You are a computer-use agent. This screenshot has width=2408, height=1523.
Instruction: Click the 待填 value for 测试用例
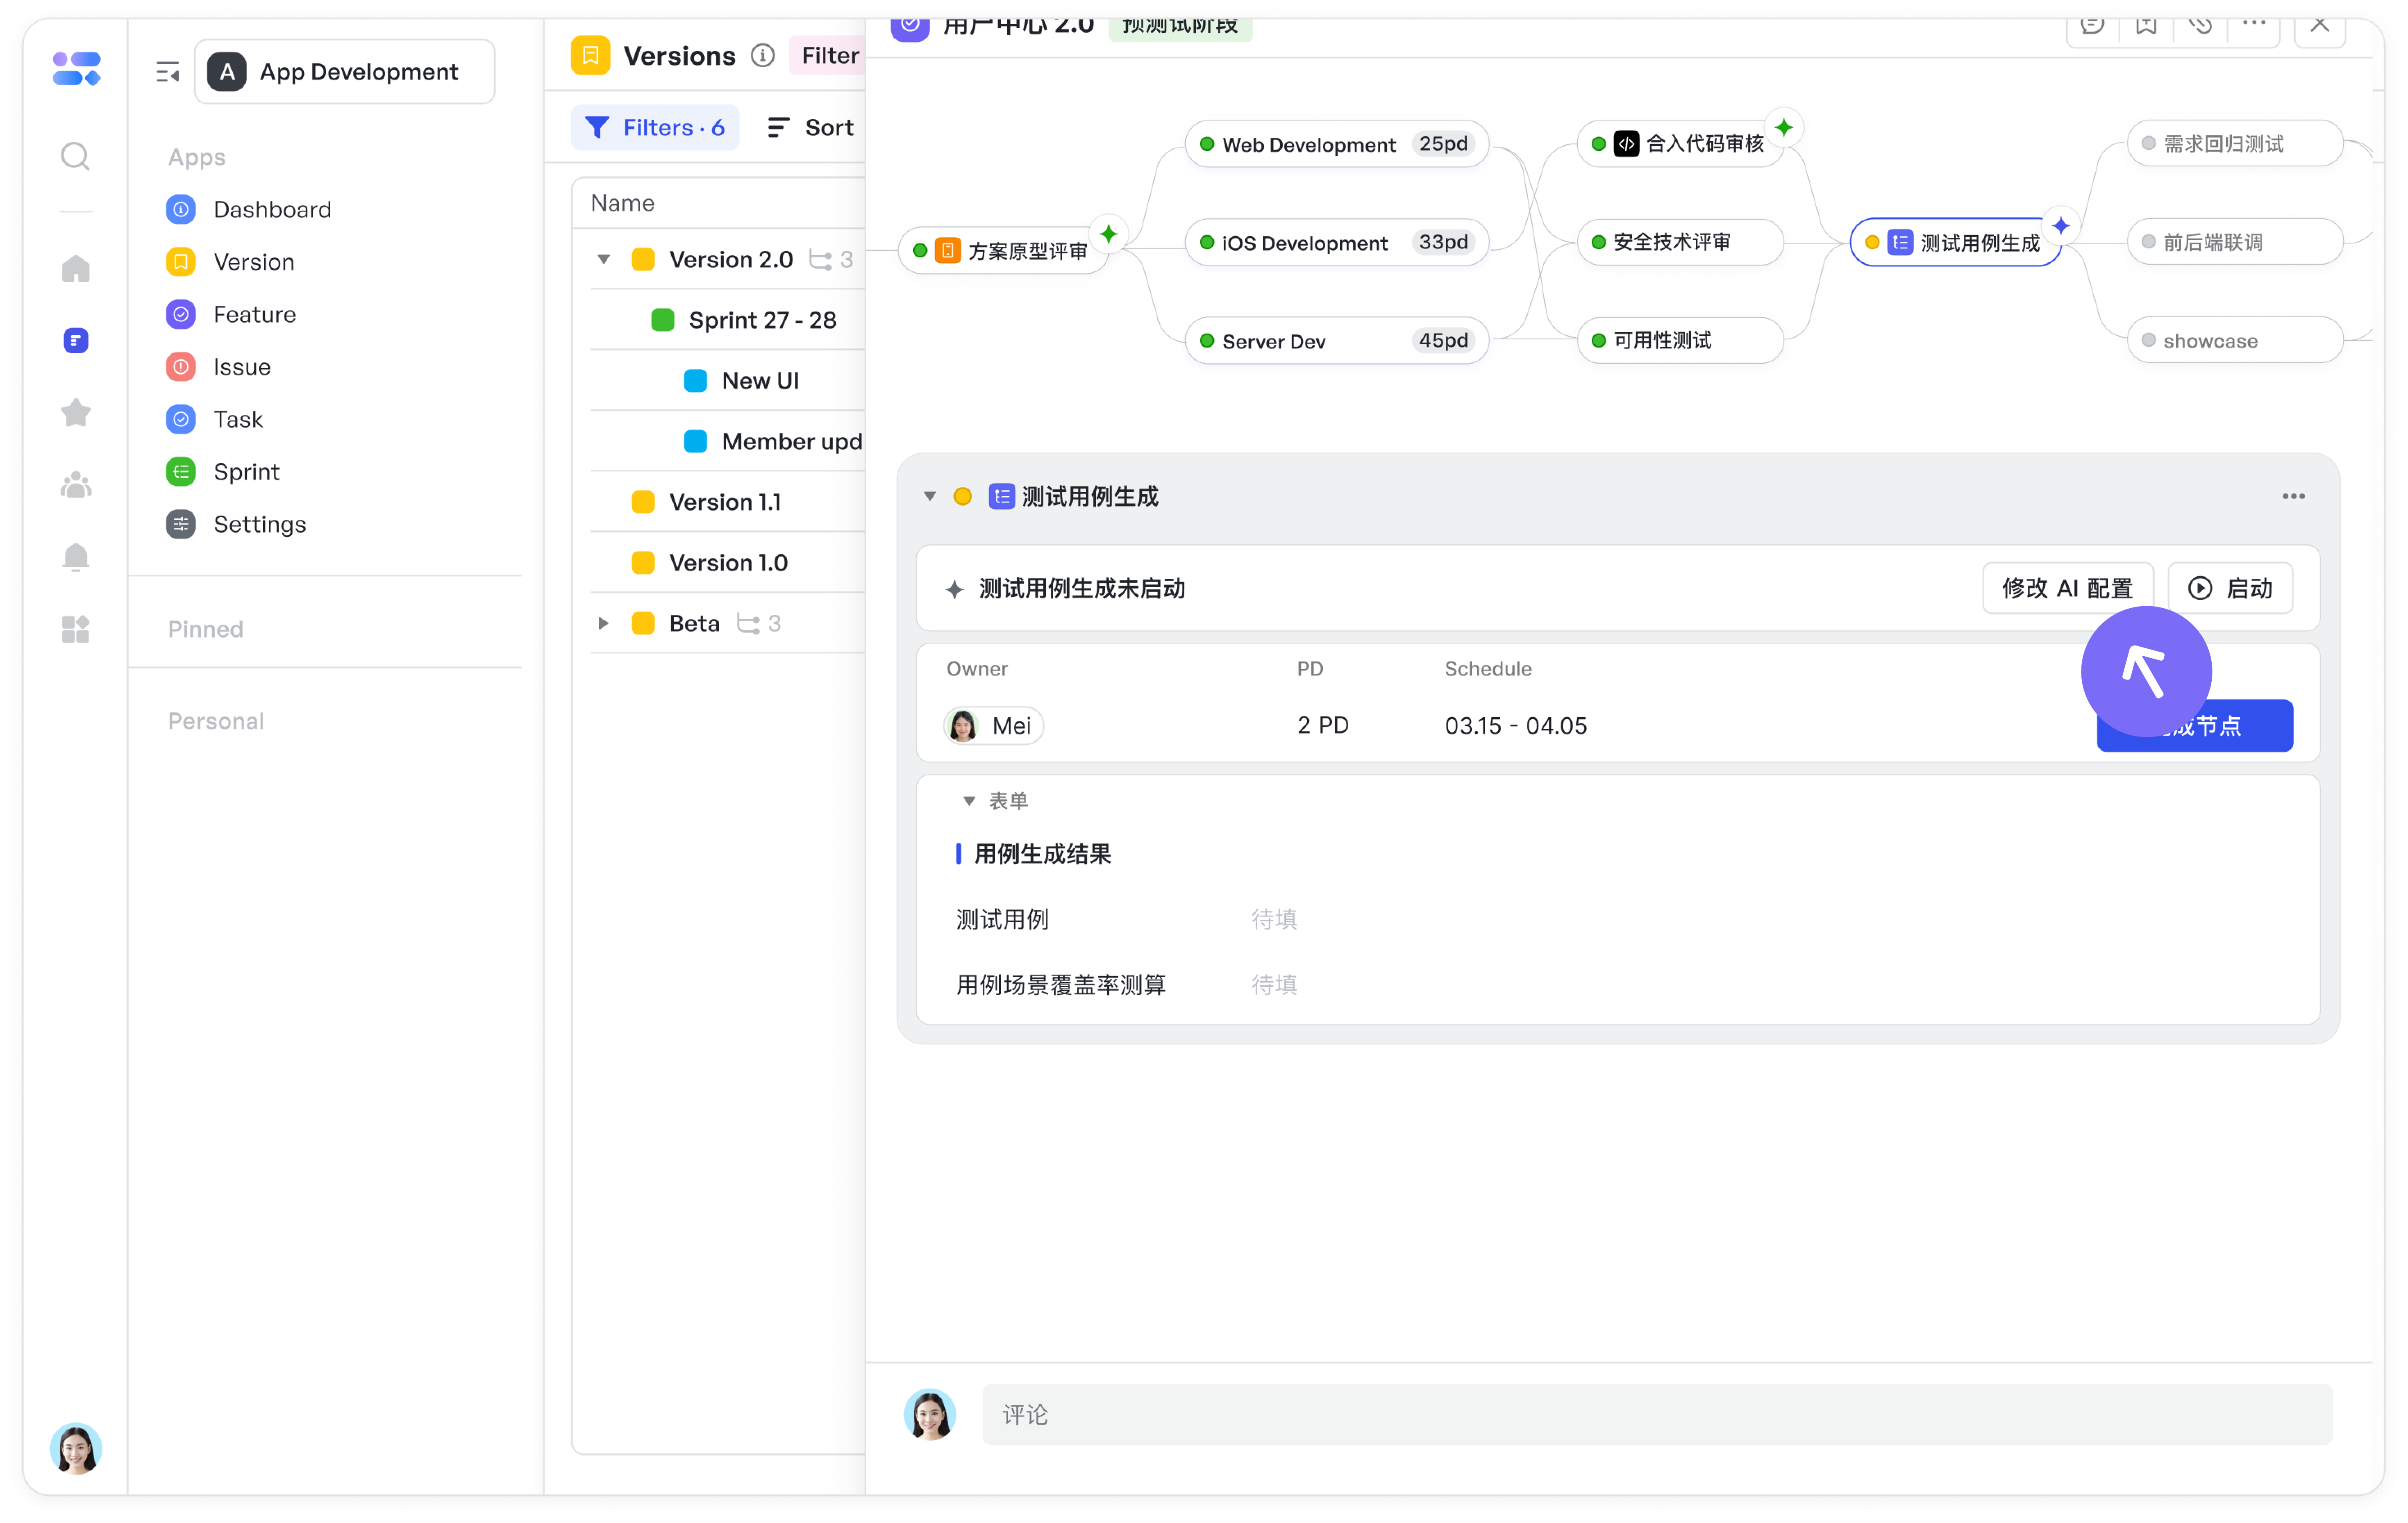(1274, 920)
